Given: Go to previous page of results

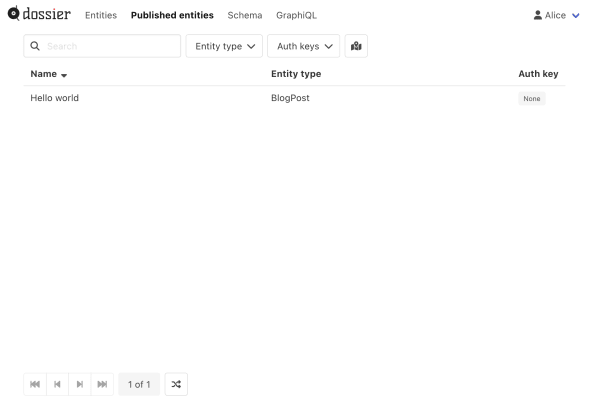Looking at the screenshot, I should pos(57,384).
